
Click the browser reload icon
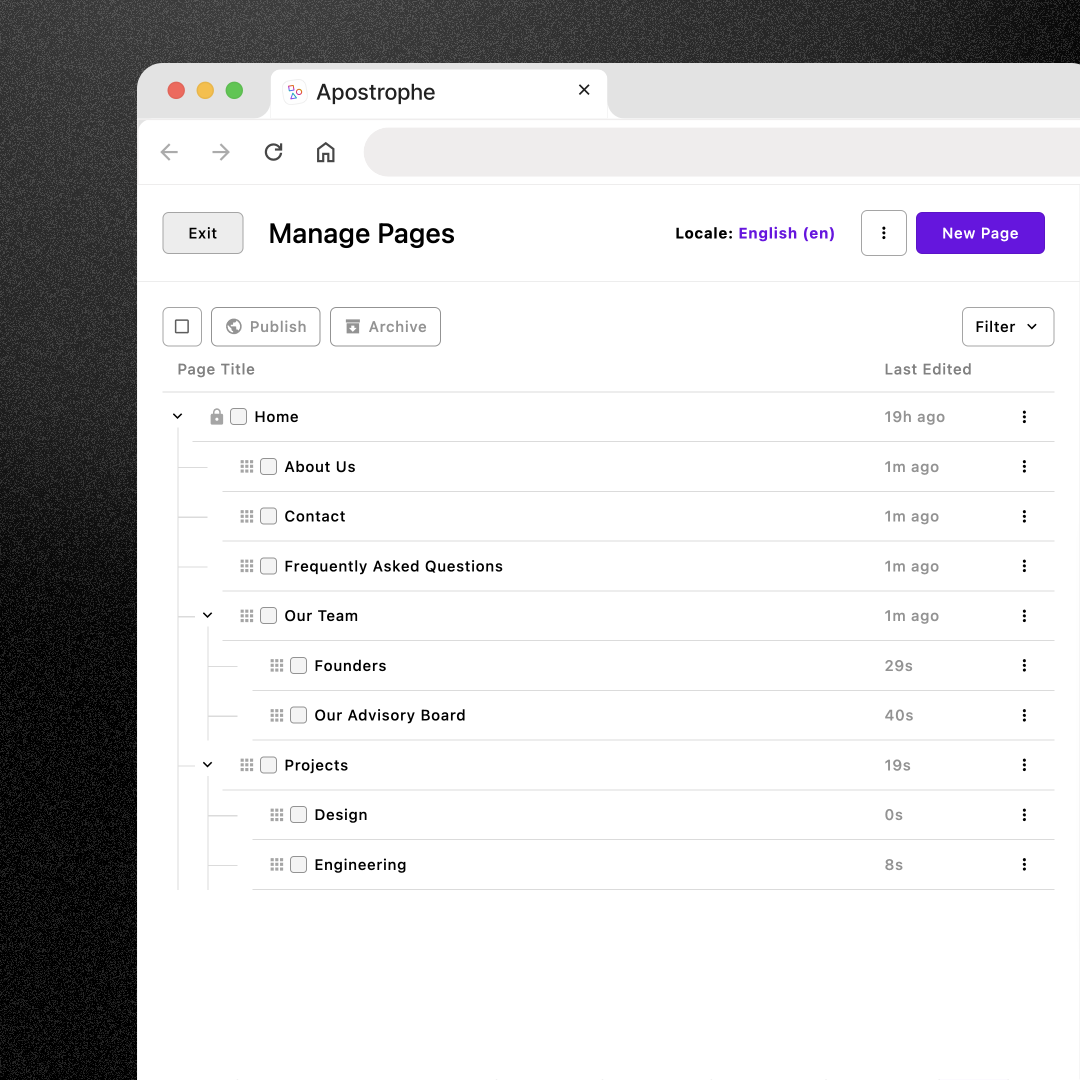tap(273, 152)
